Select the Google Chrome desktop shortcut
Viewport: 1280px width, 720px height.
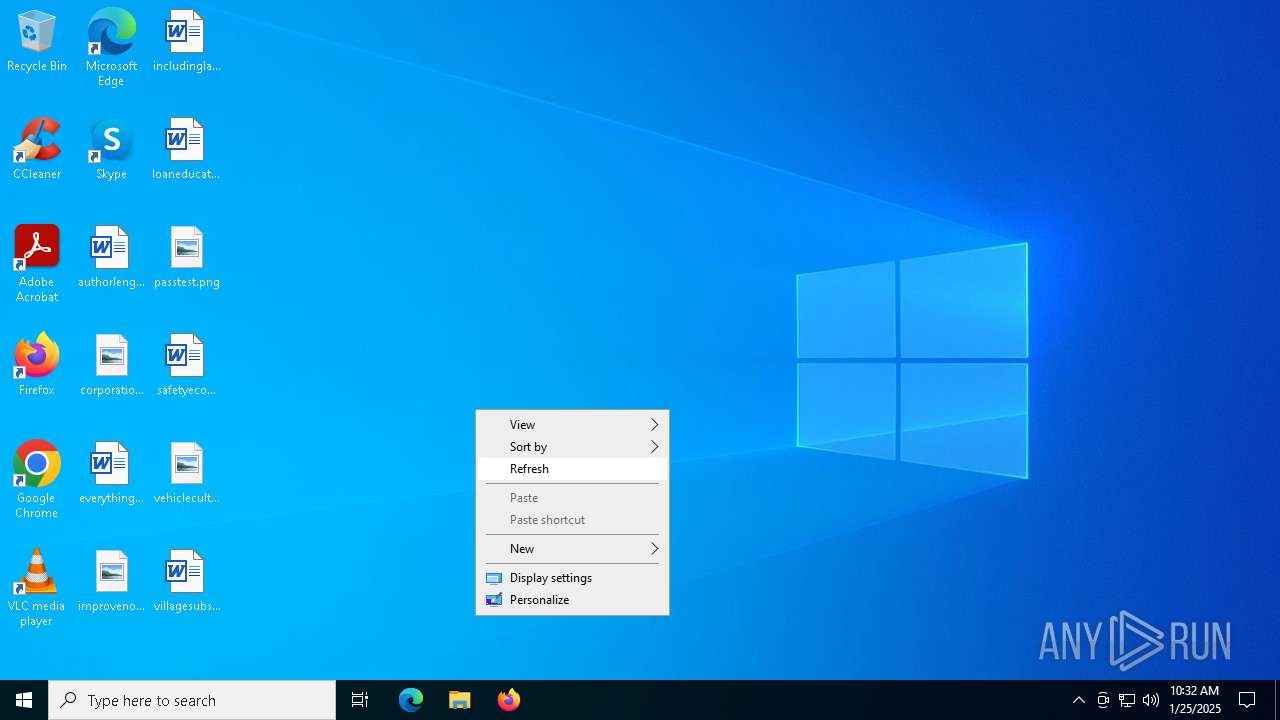click(37, 480)
